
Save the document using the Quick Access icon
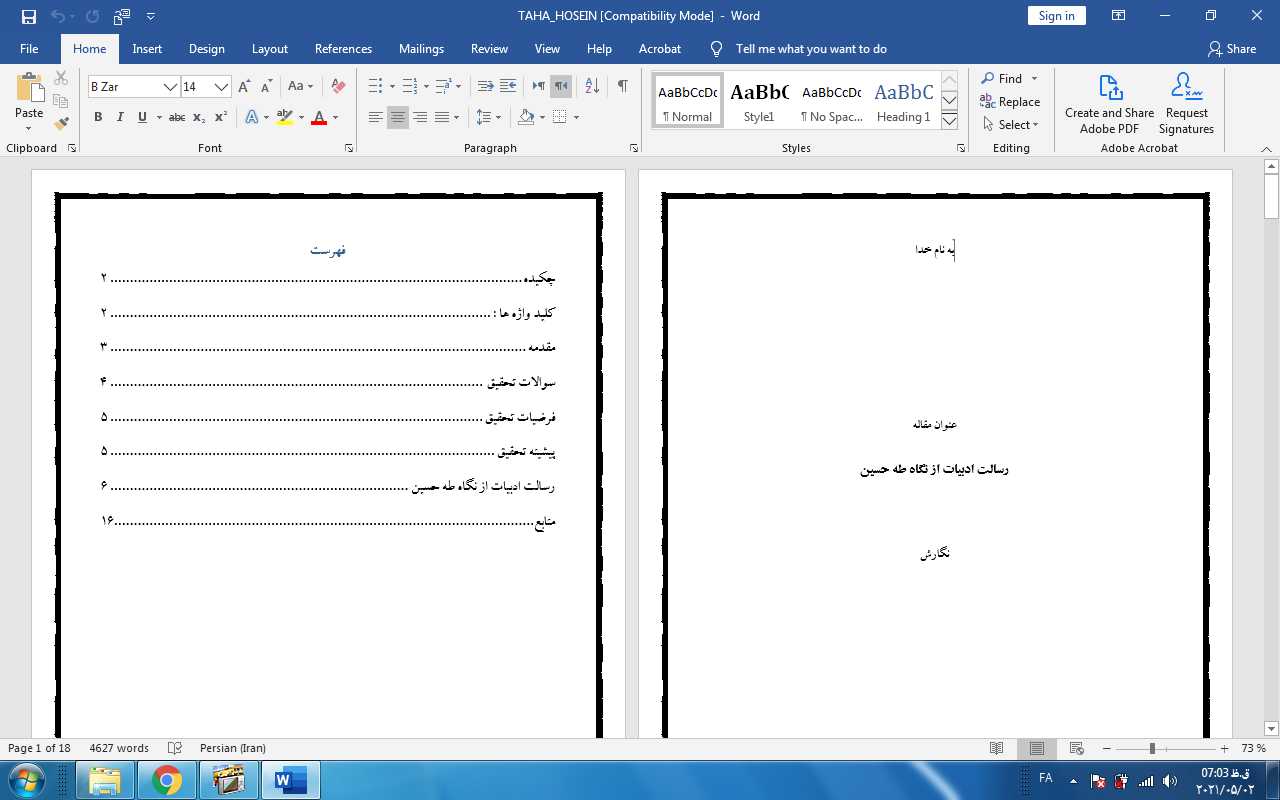[29, 16]
